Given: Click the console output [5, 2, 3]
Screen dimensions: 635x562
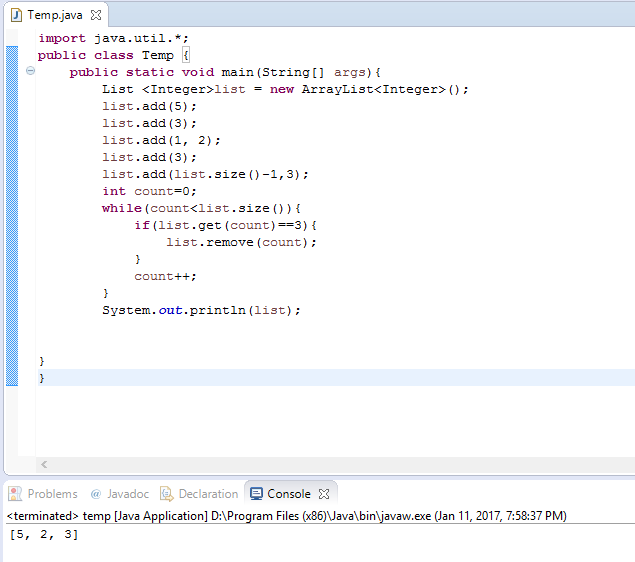Looking at the screenshot, I should [44, 534].
